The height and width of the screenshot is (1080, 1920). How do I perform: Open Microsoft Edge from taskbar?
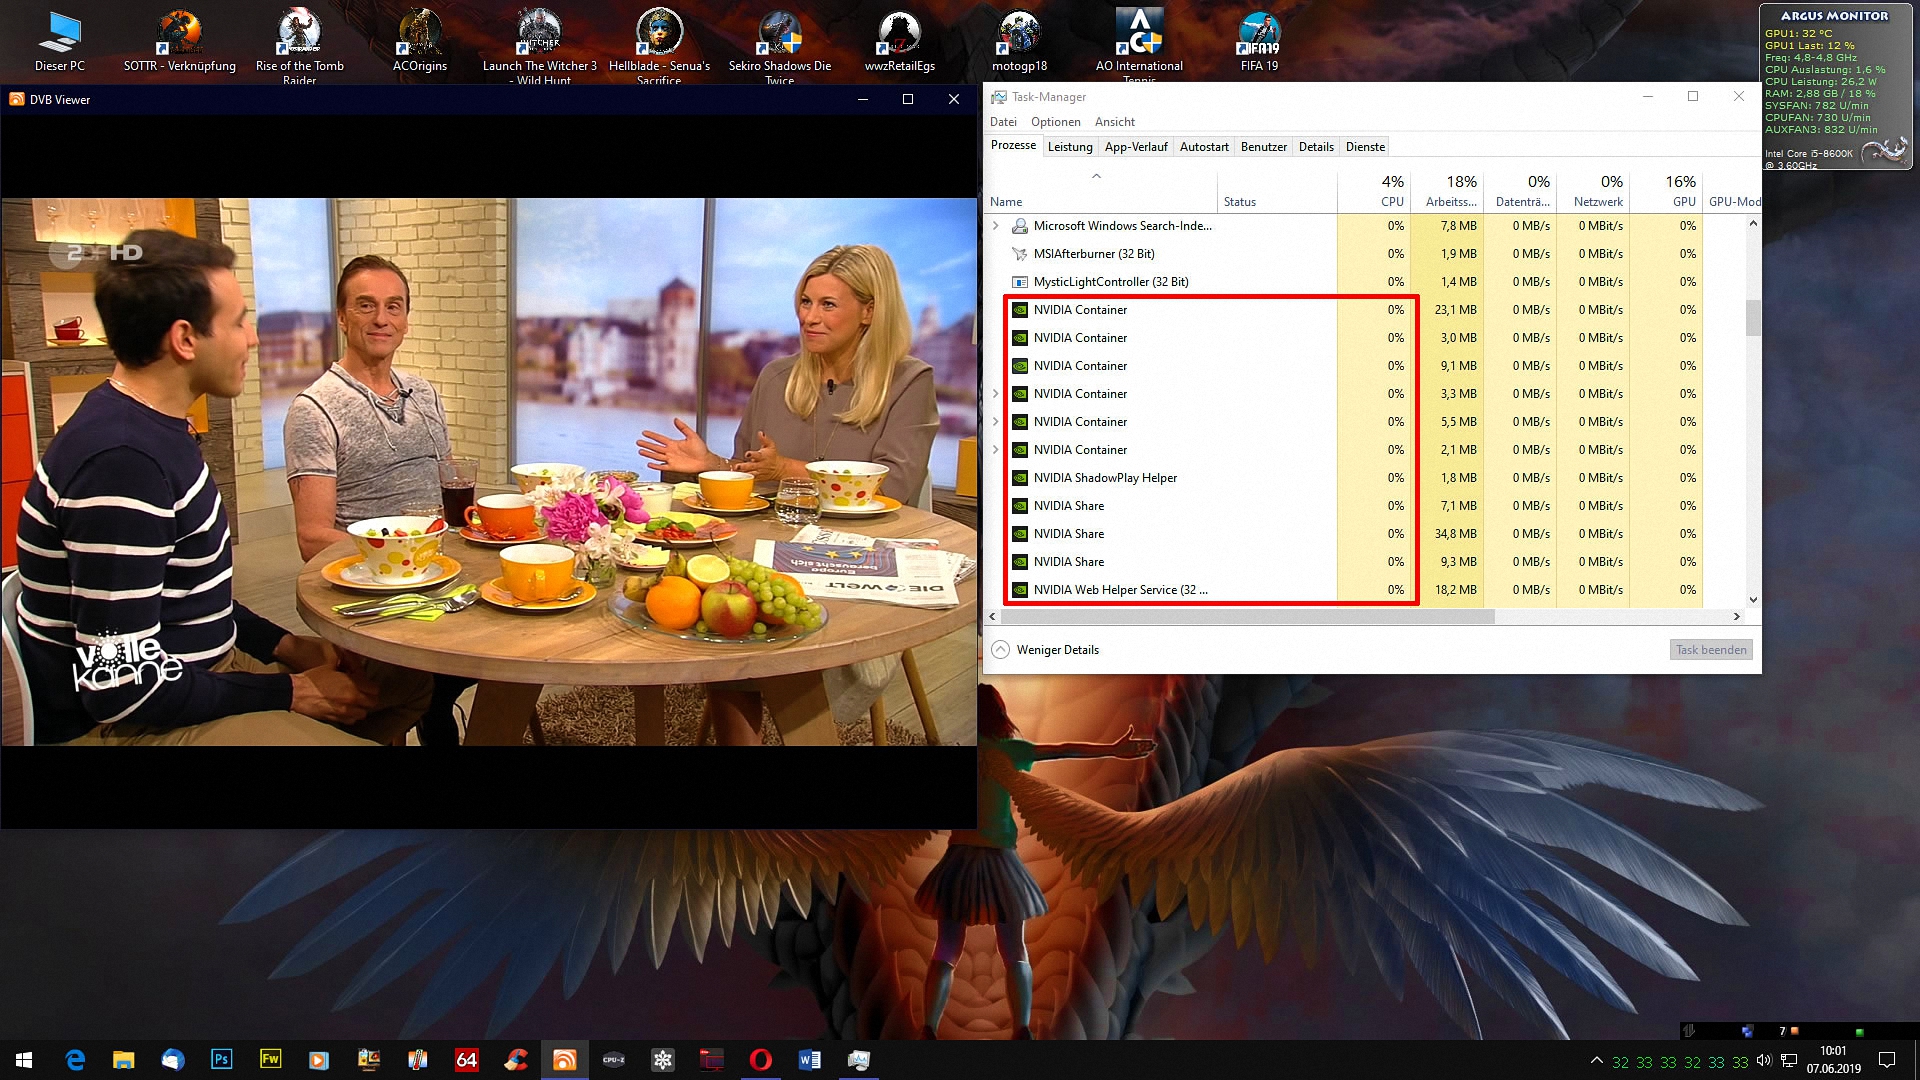point(75,1059)
